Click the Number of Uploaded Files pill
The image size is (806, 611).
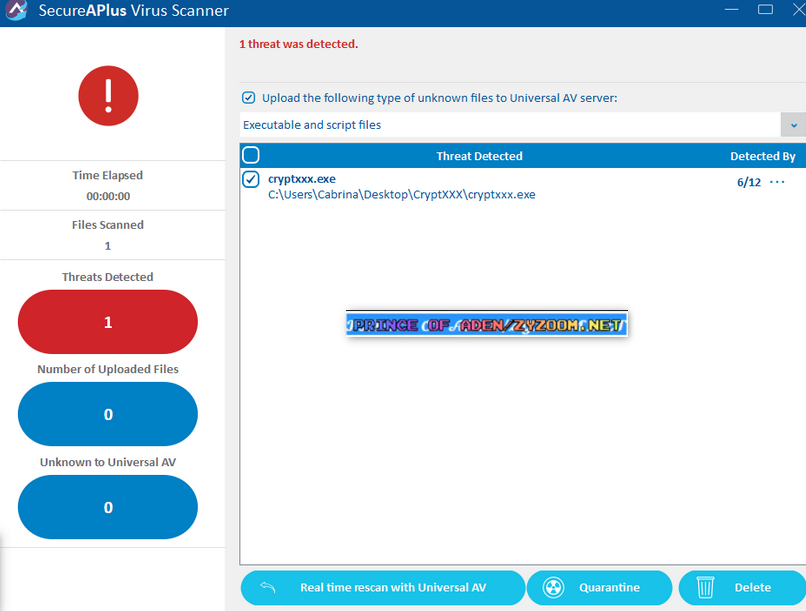[108, 414]
